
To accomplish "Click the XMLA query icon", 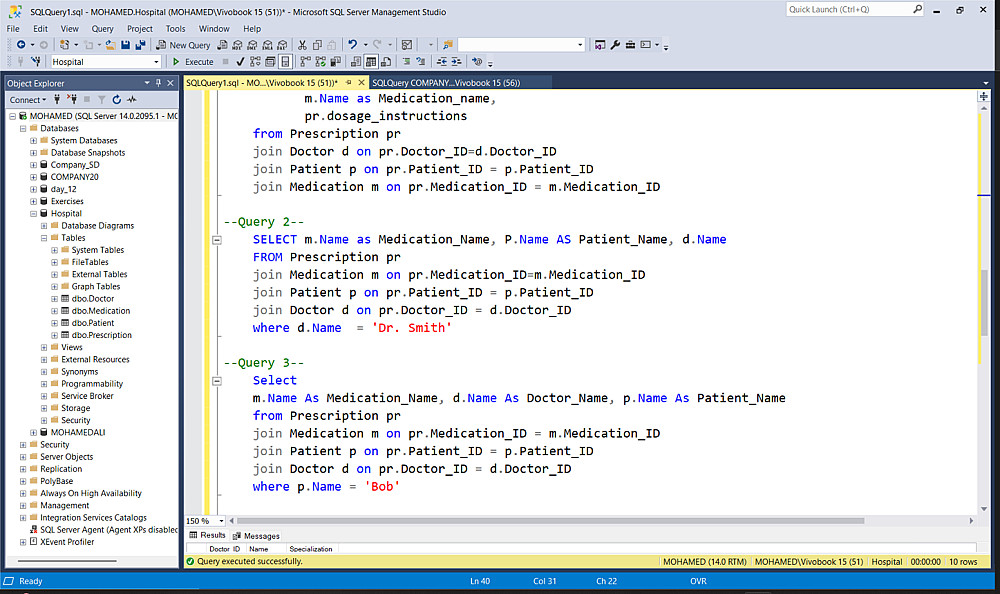I will (267, 45).
